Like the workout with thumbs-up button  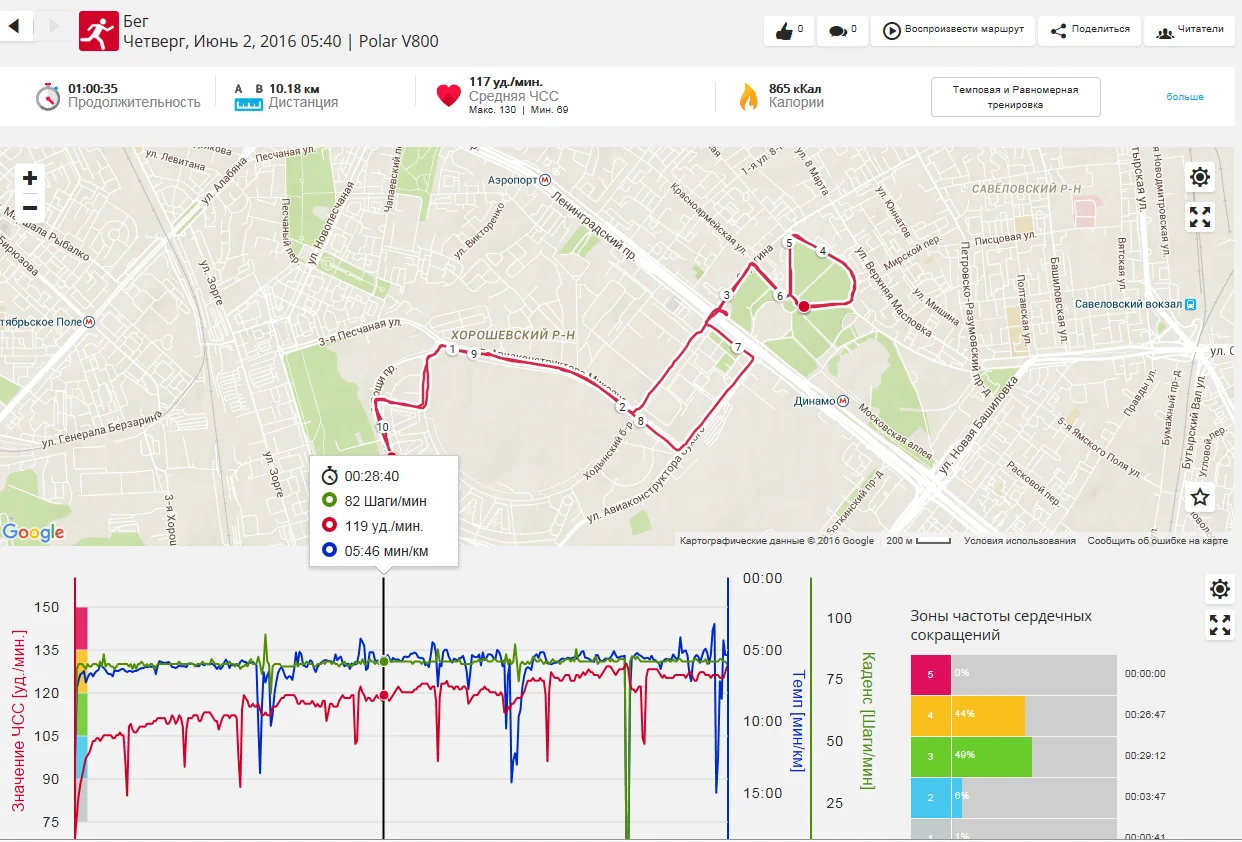point(789,30)
